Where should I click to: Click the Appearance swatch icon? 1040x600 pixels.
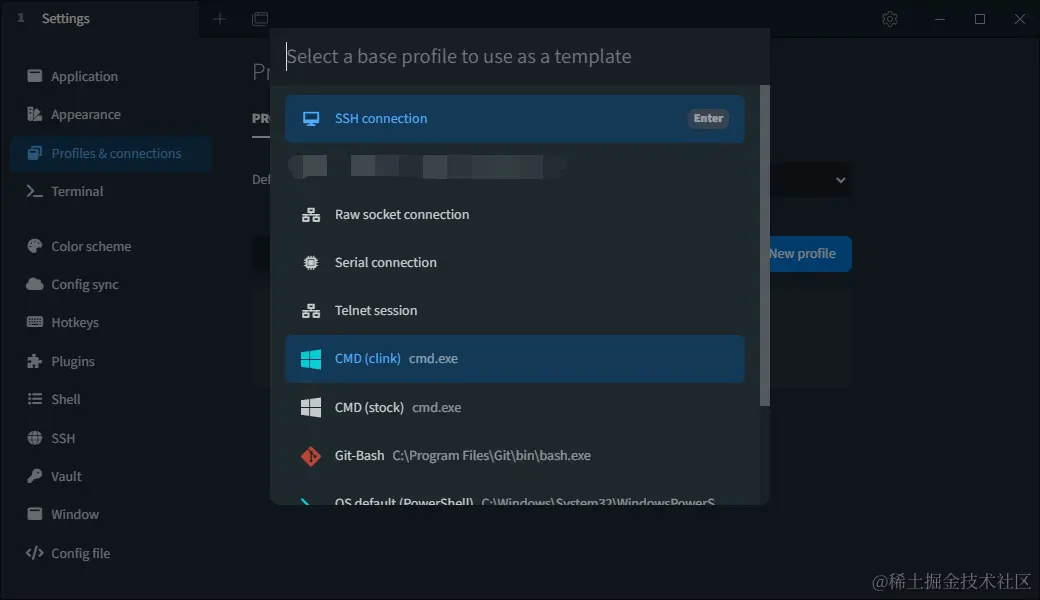(34, 114)
